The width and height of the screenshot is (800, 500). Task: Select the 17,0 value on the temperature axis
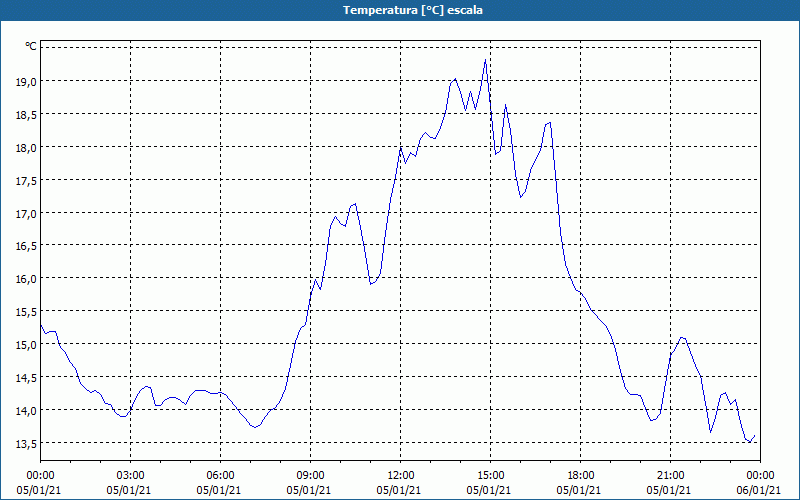tap(26, 213)
